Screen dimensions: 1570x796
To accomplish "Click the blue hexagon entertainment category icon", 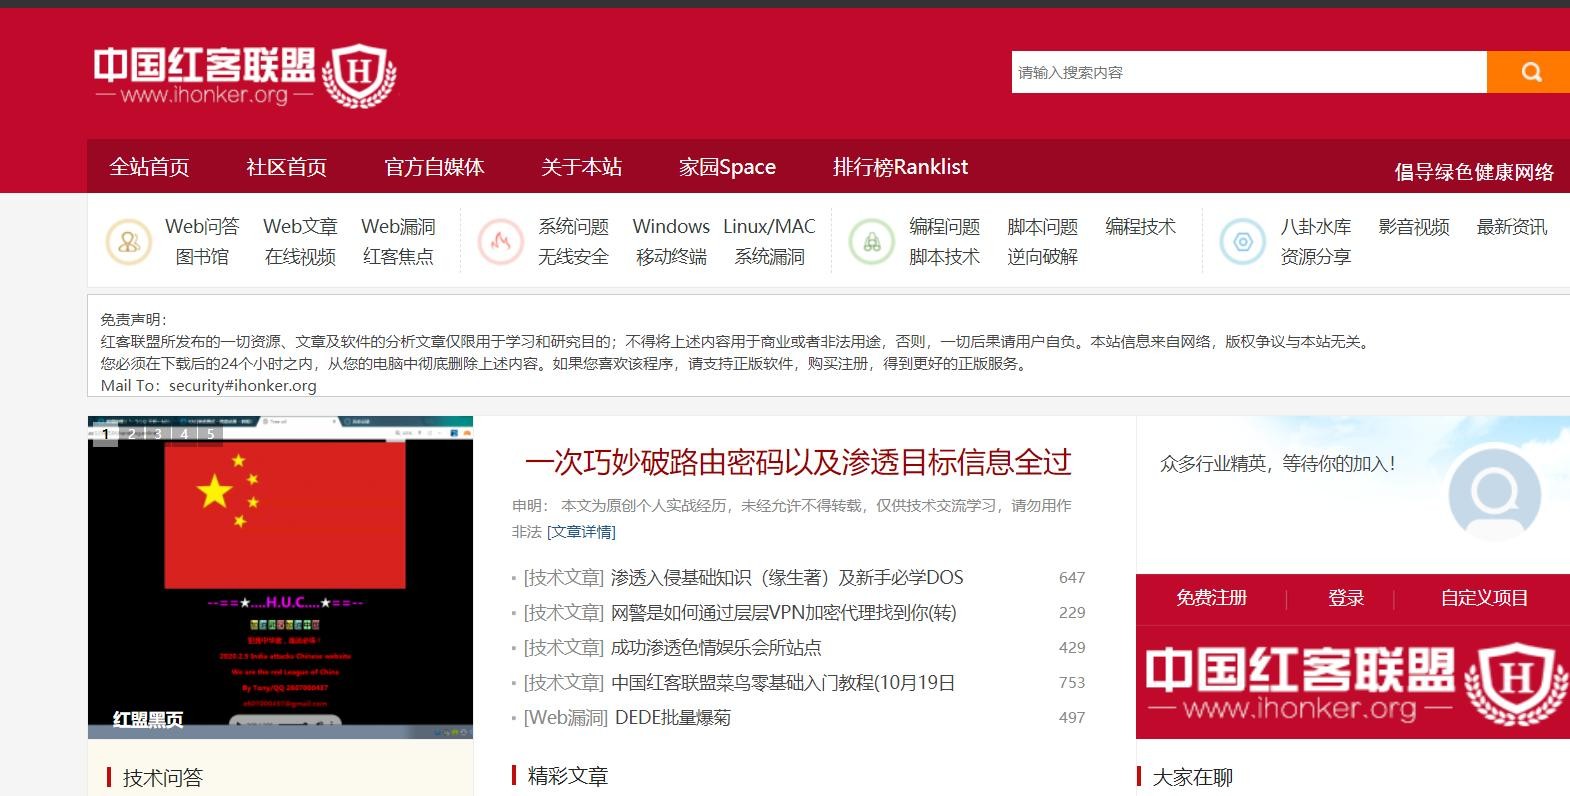I will click(1242, 242).
